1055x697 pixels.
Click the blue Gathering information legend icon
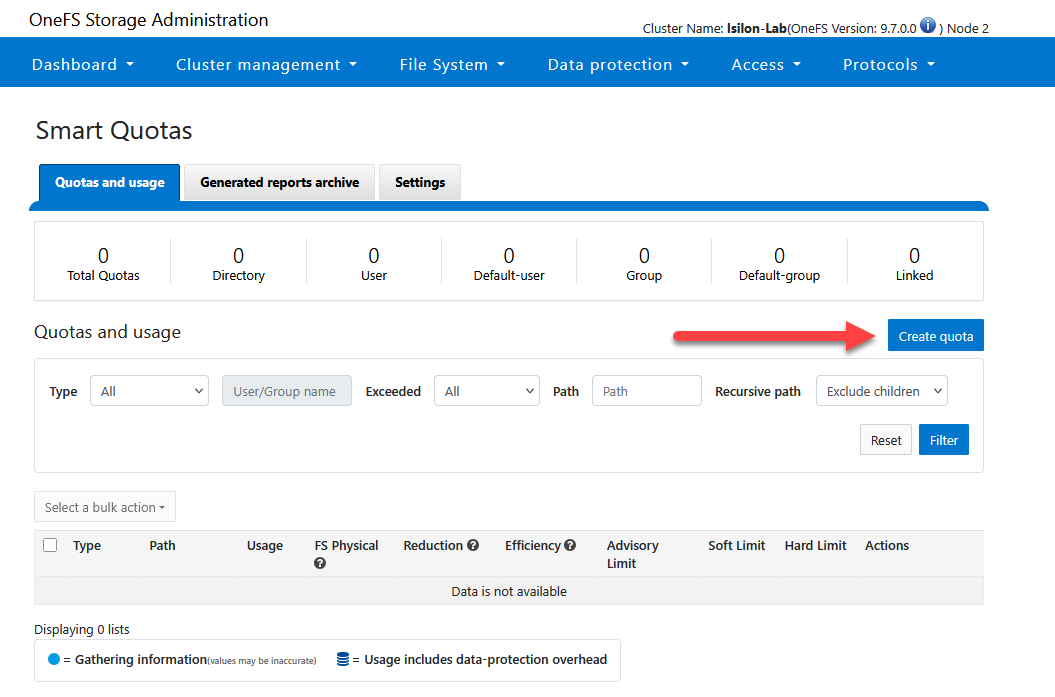coord(53,659)
